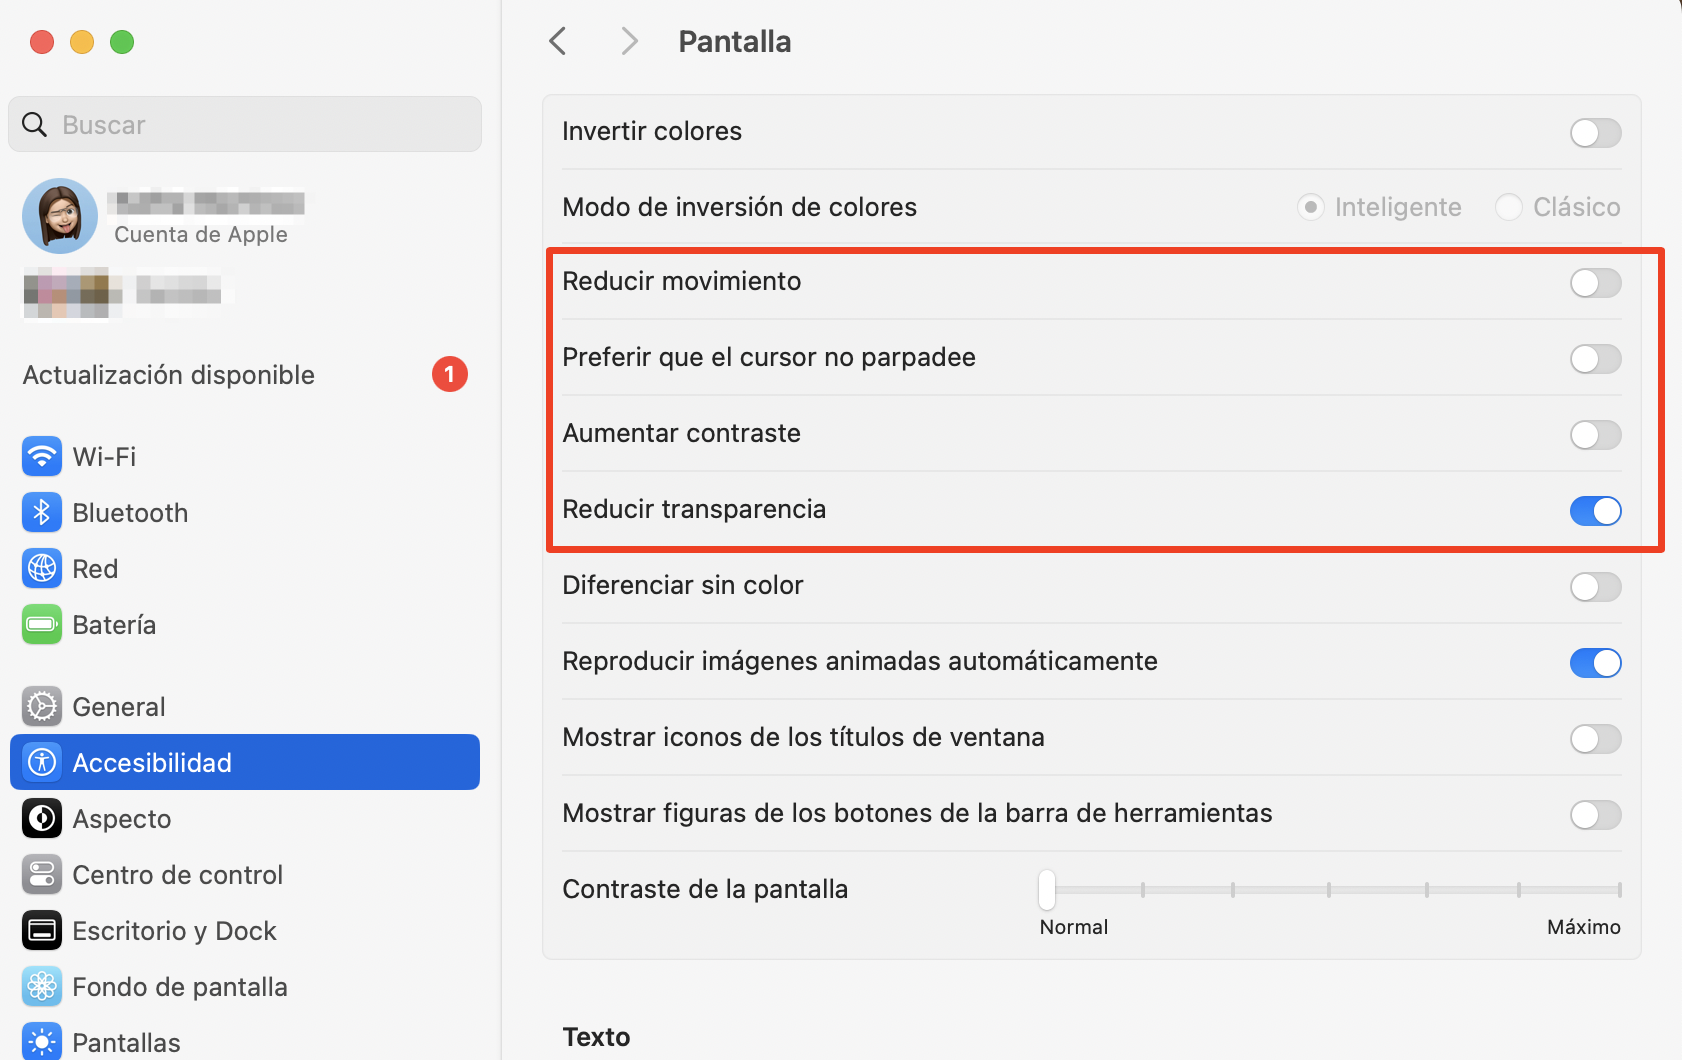Click inside the Buscar search field

[244, 124]
